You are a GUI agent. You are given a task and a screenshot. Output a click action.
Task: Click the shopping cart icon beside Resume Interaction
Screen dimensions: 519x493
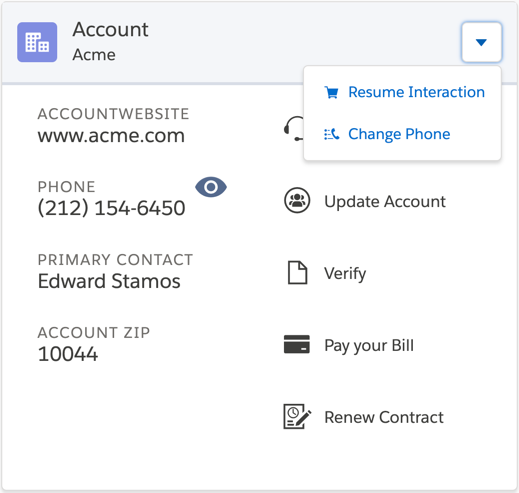click(x=332, y=92)
